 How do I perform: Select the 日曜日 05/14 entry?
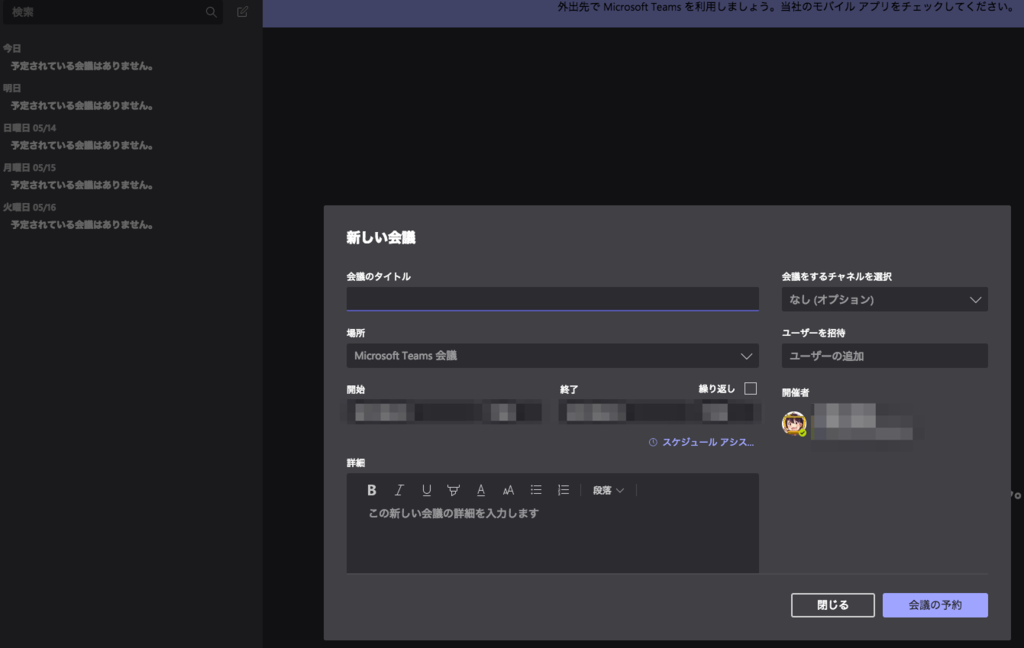(x=29, y=128)
